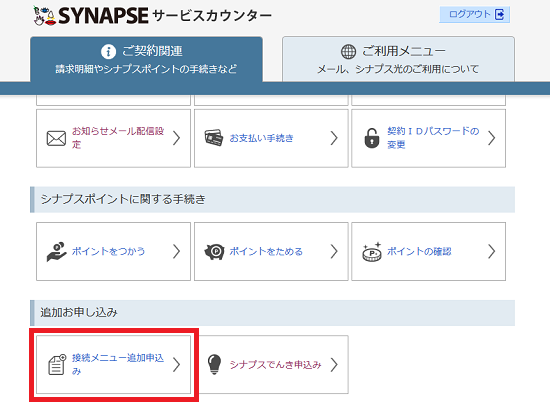
Task: Open お支払い手続き link
Action: tap(261, 138)
